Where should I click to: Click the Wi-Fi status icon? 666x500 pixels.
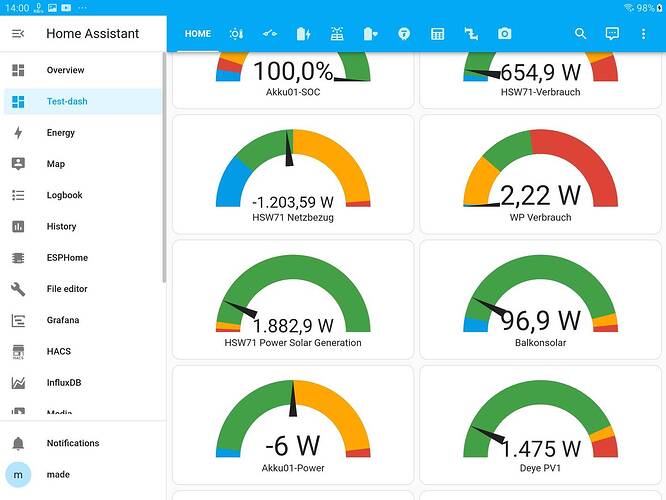(x=629, y=8)
